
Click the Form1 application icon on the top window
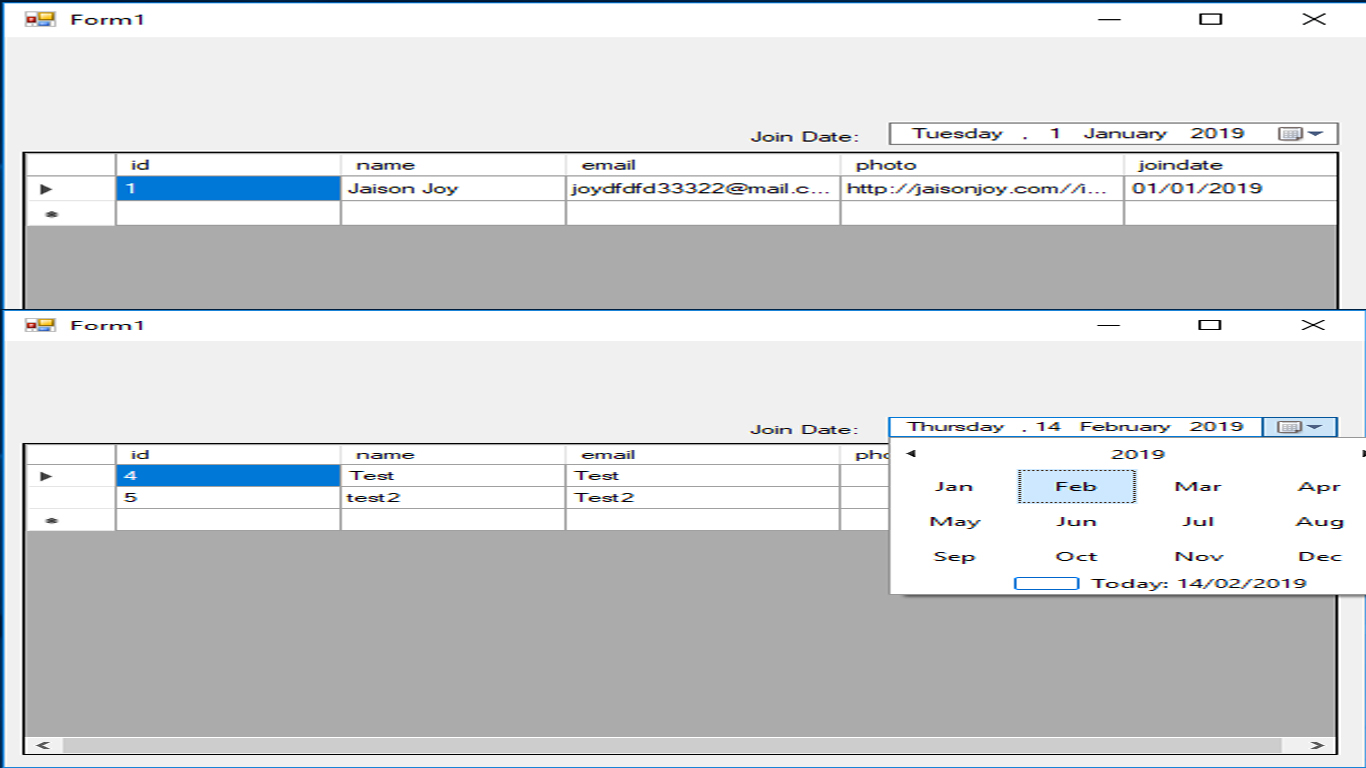click(x=41, y=18)
